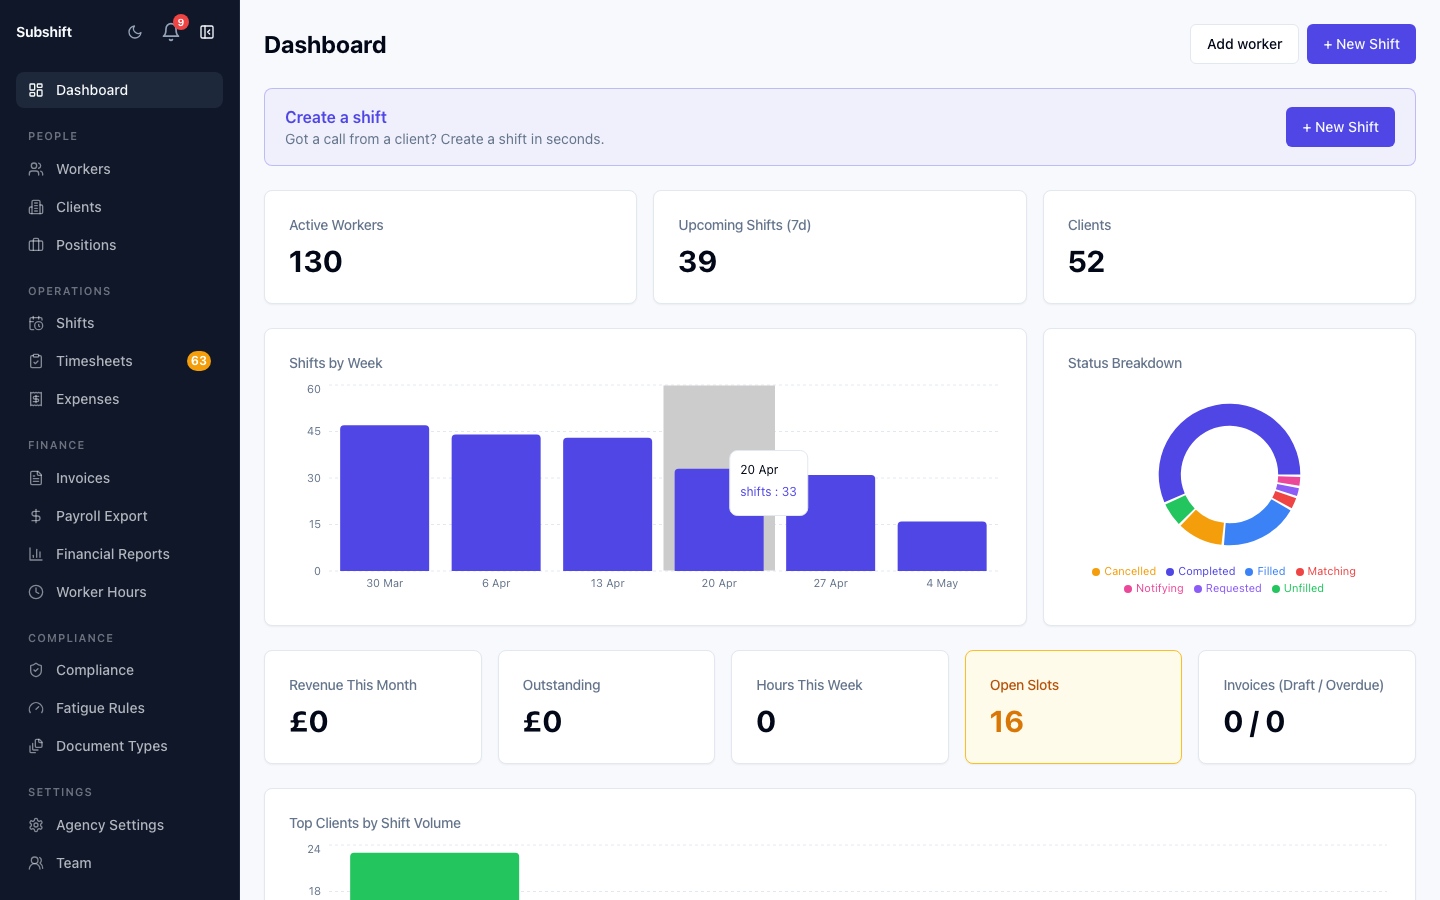1440x900 pixels.
Task: Click the 13 Apr chart bar
Action: [608, 504]
